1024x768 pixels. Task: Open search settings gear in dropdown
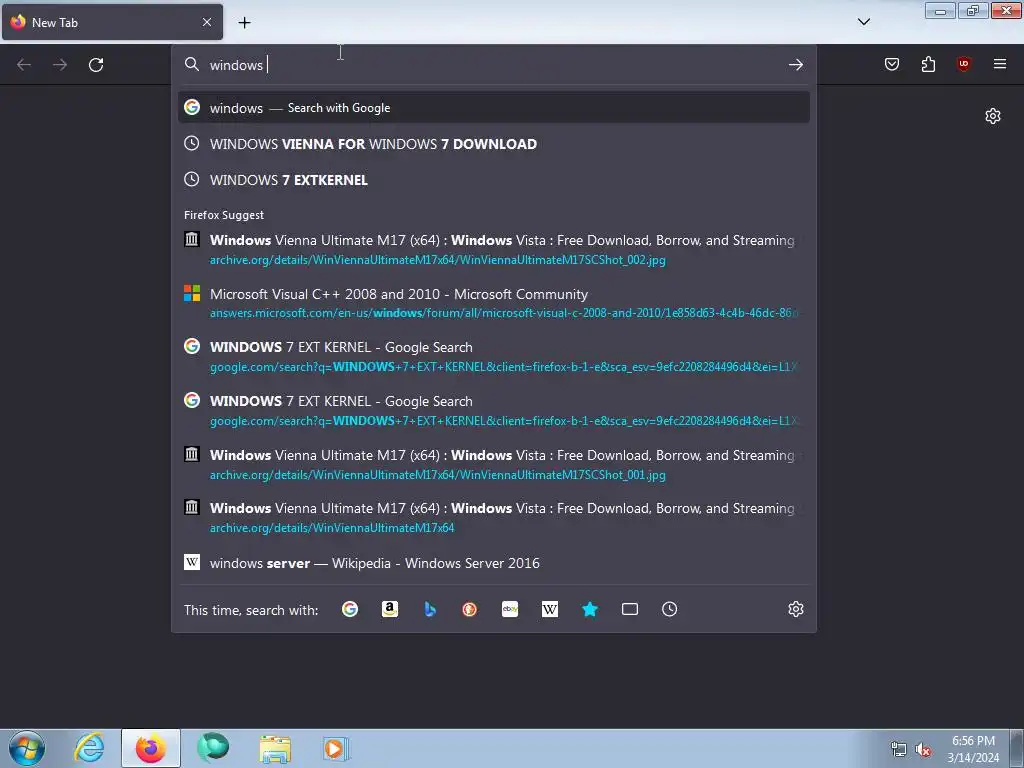coord(795,609)
